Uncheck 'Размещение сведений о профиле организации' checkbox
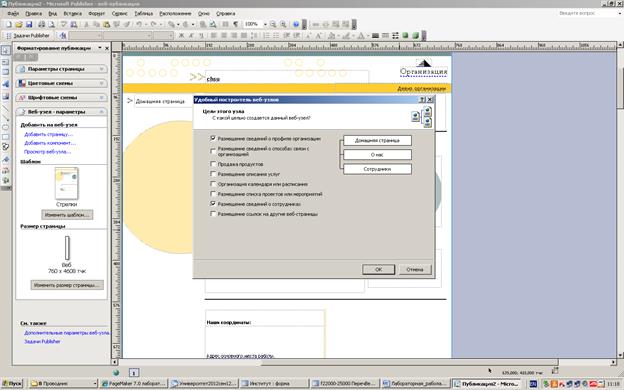The width and height of the screenshot is (624, 390). 213,138
